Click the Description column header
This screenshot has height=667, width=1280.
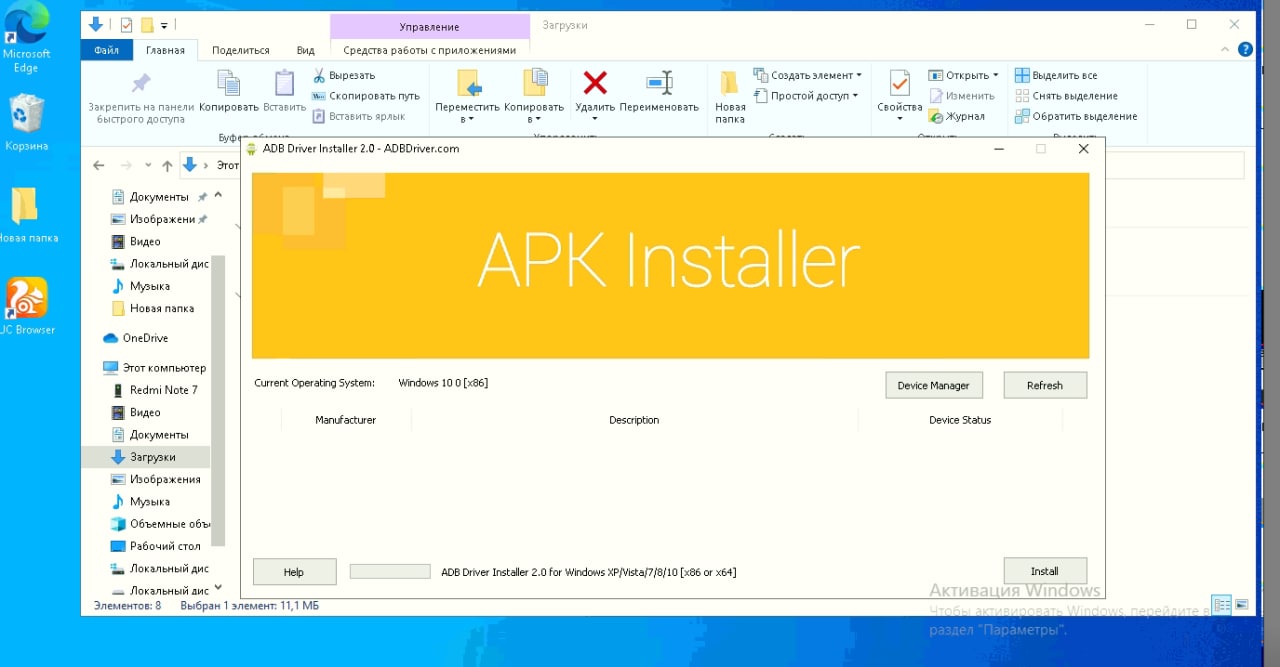634,420
